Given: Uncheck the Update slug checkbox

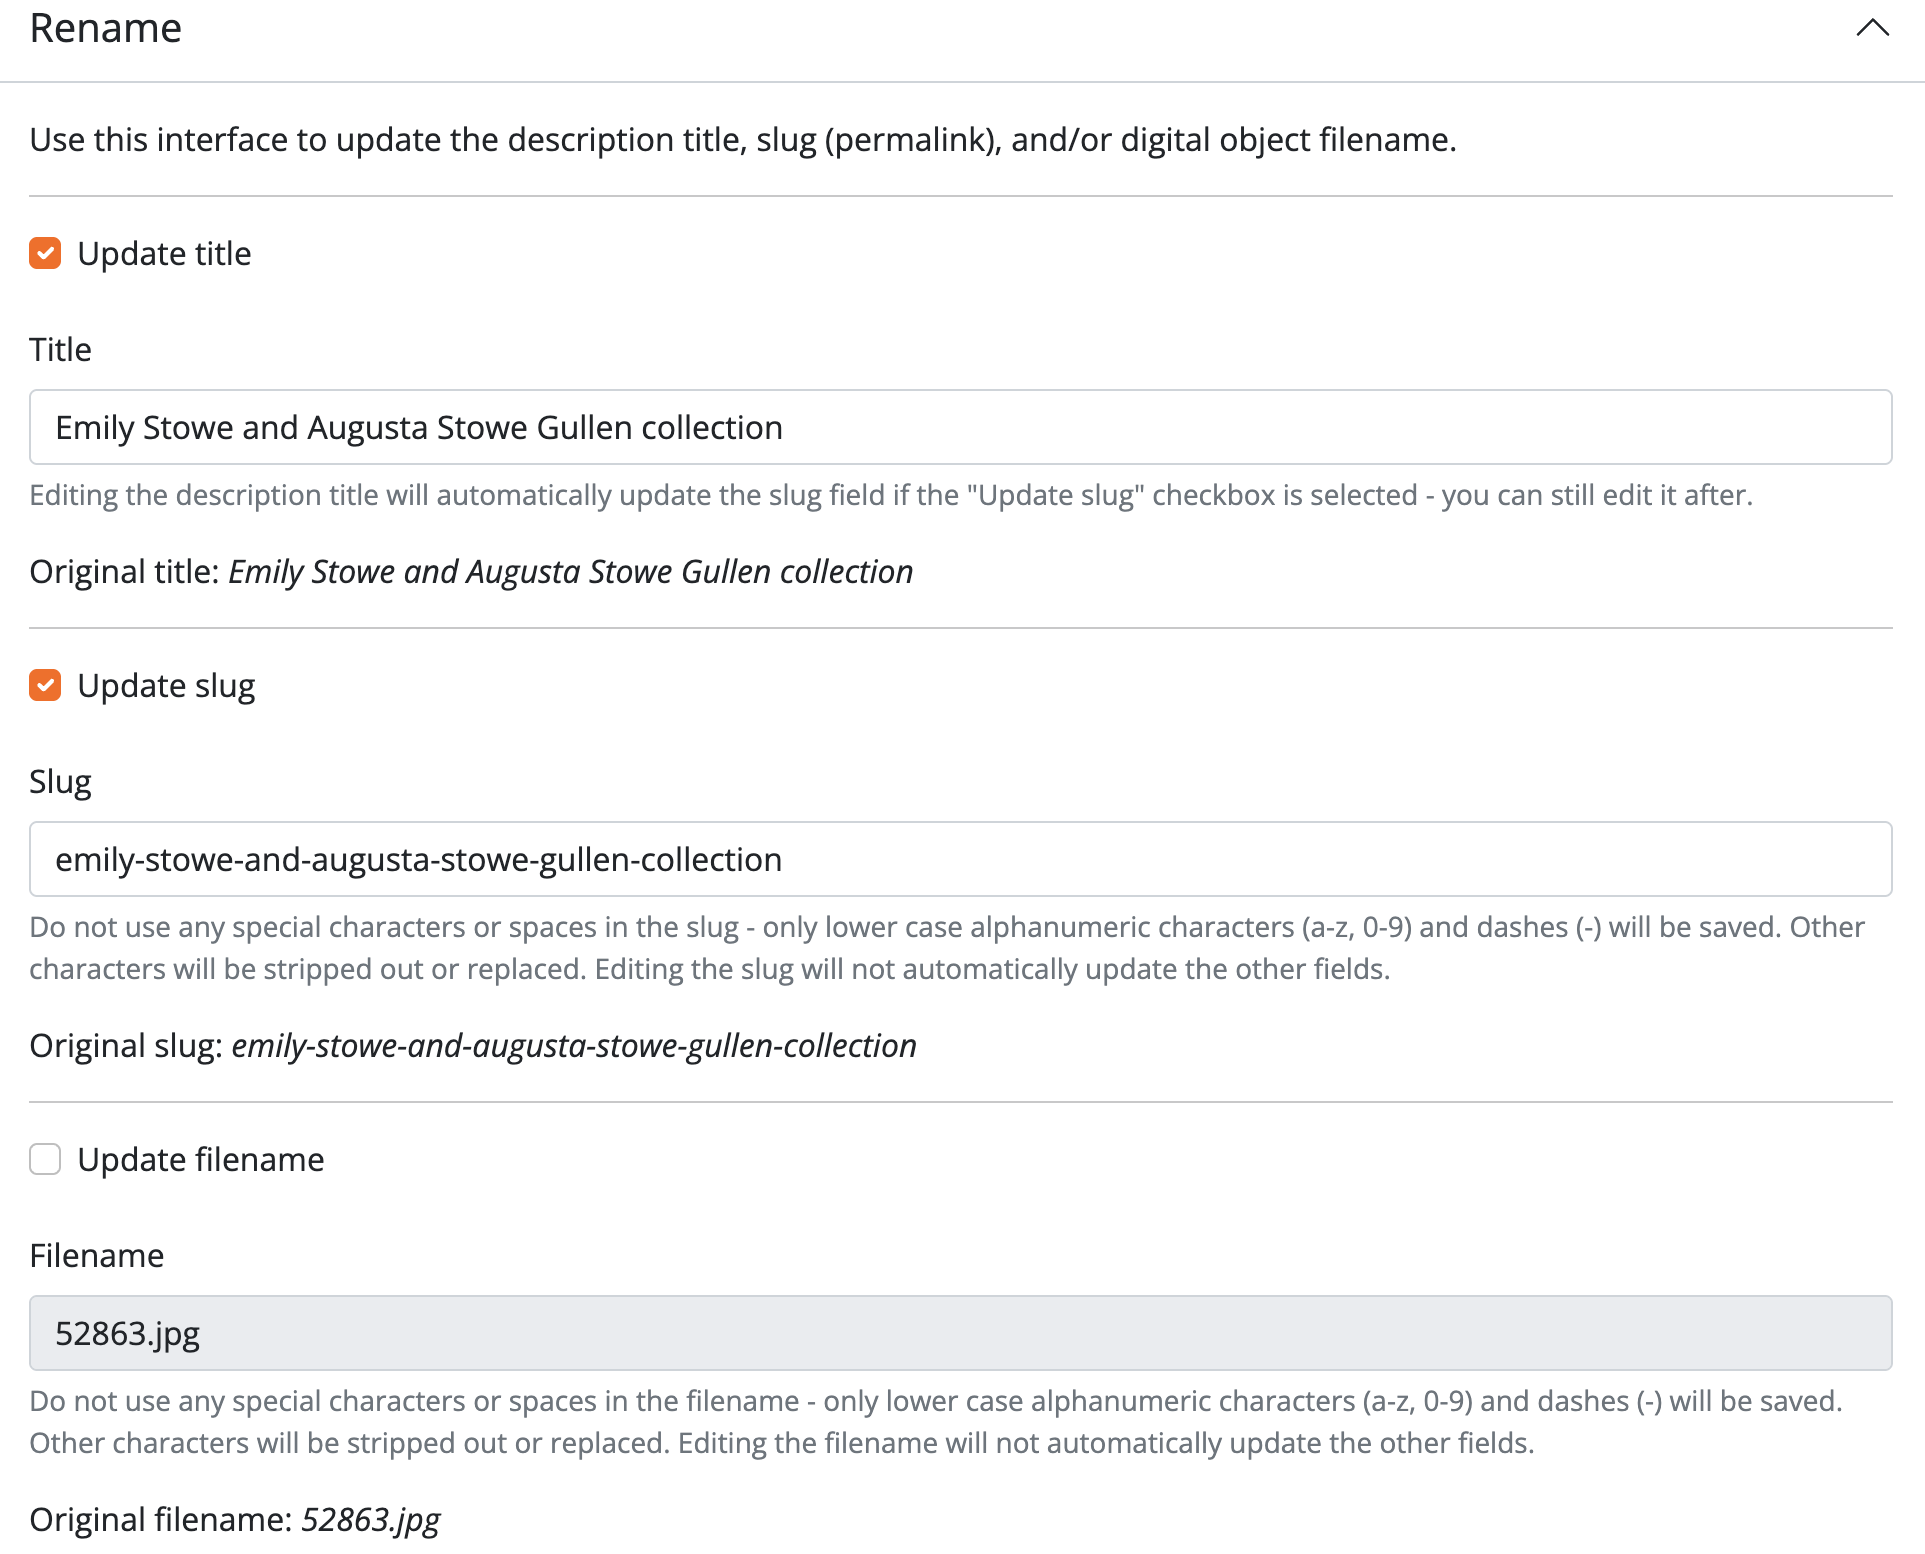Looking at the screenshot, I should click(x=45, y=686).
